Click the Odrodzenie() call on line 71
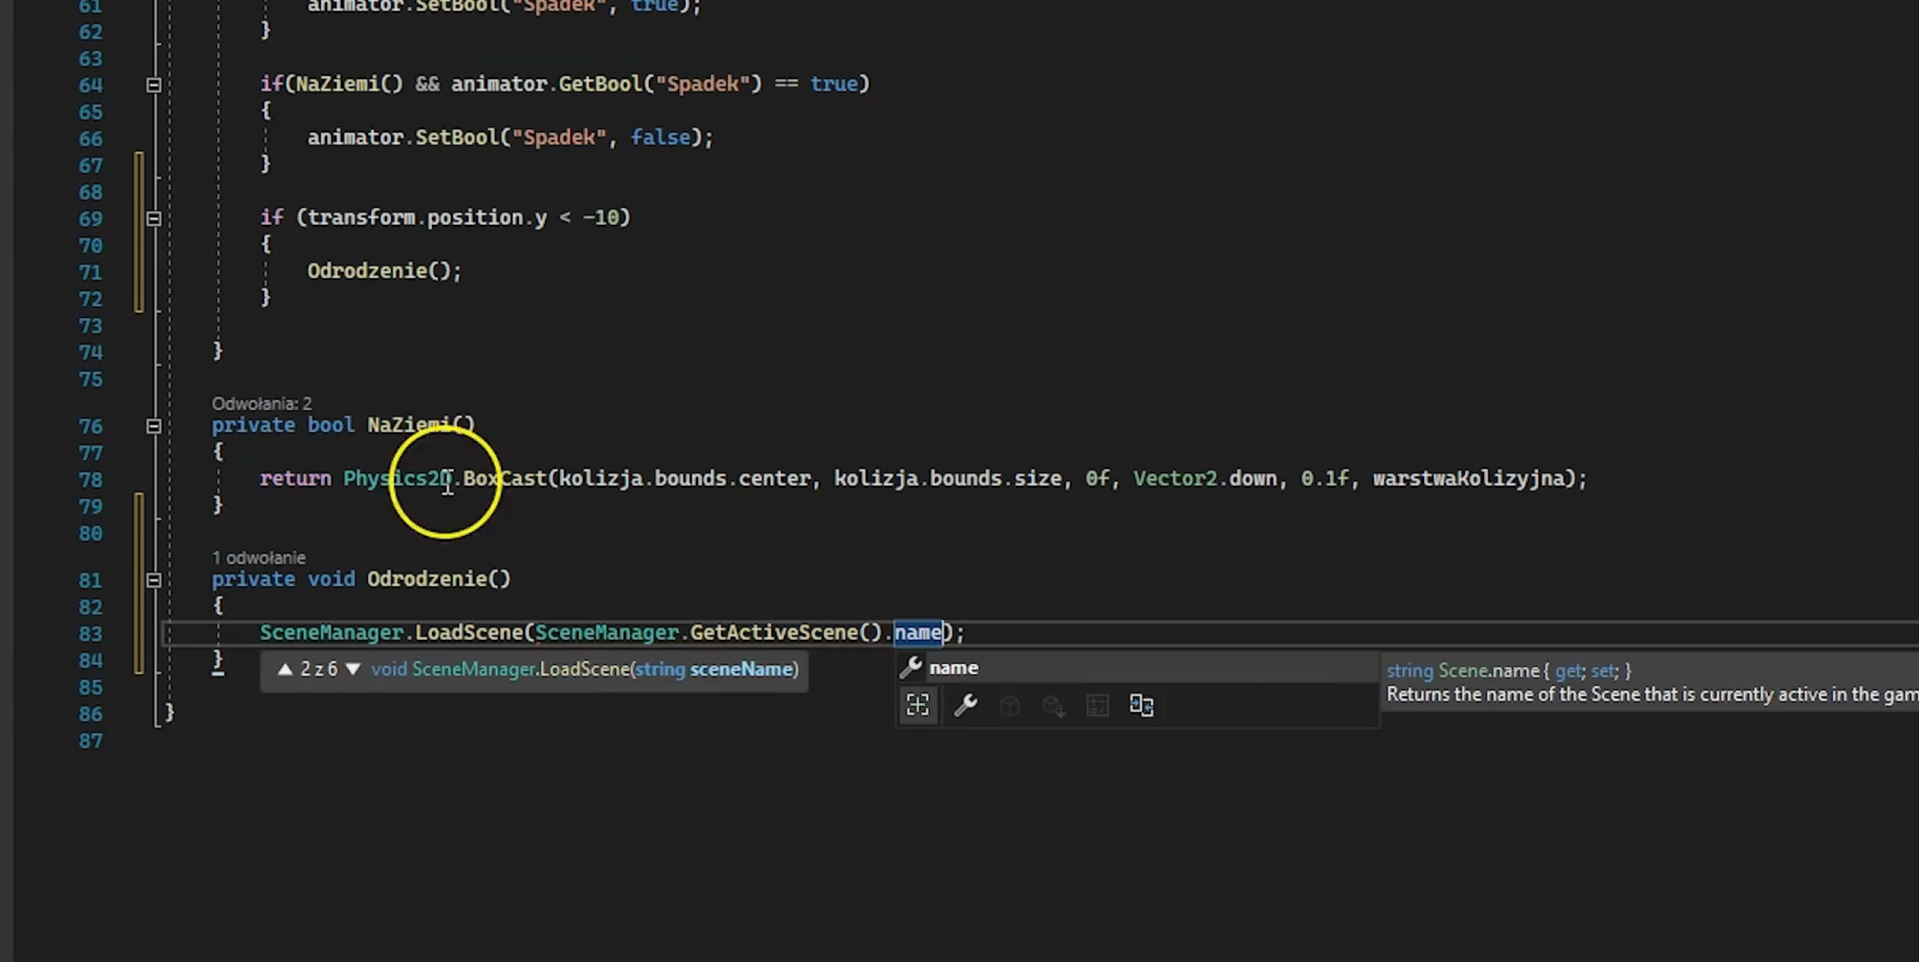 [x=383, y=271]
